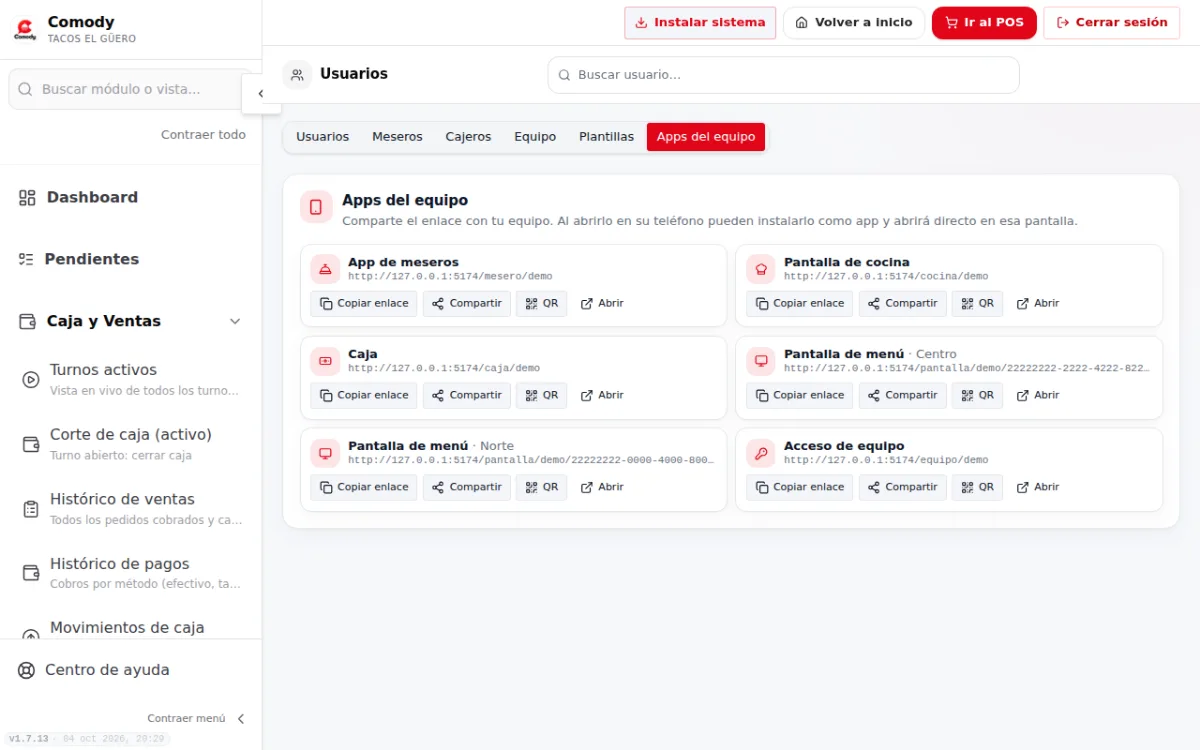
Task: Click Volver a inicio button
Action: click(x=854, y=23)
